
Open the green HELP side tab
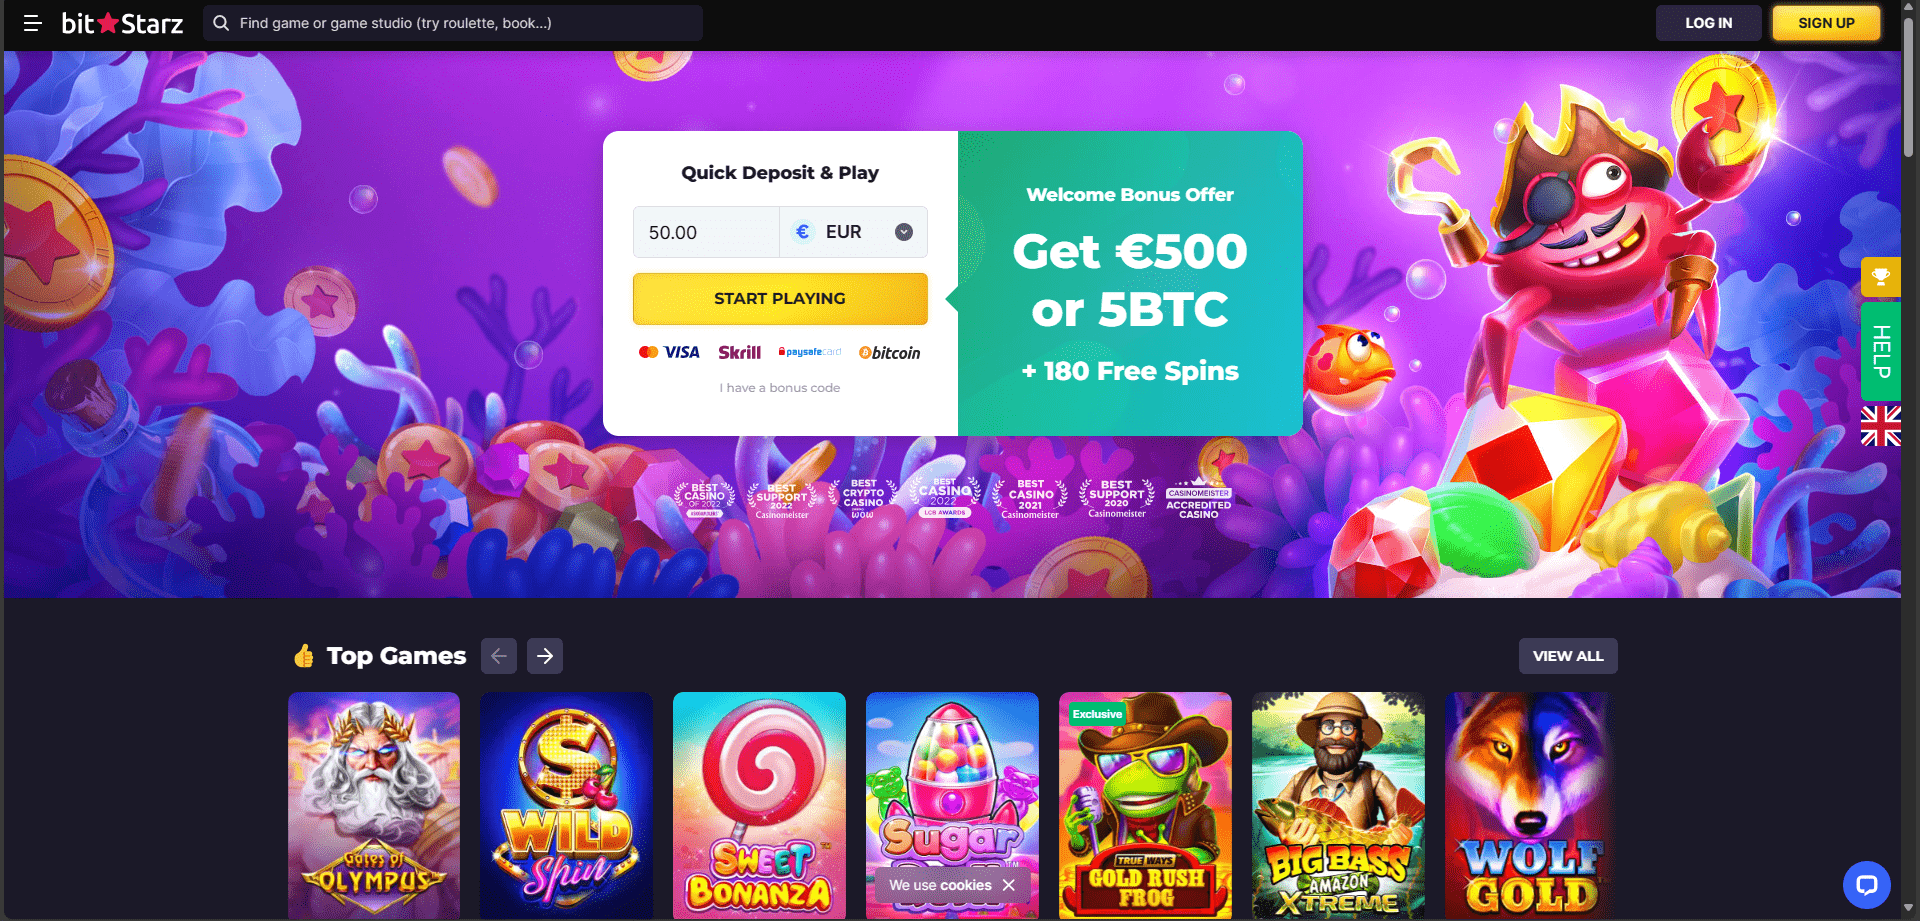tap(1880, 352)
